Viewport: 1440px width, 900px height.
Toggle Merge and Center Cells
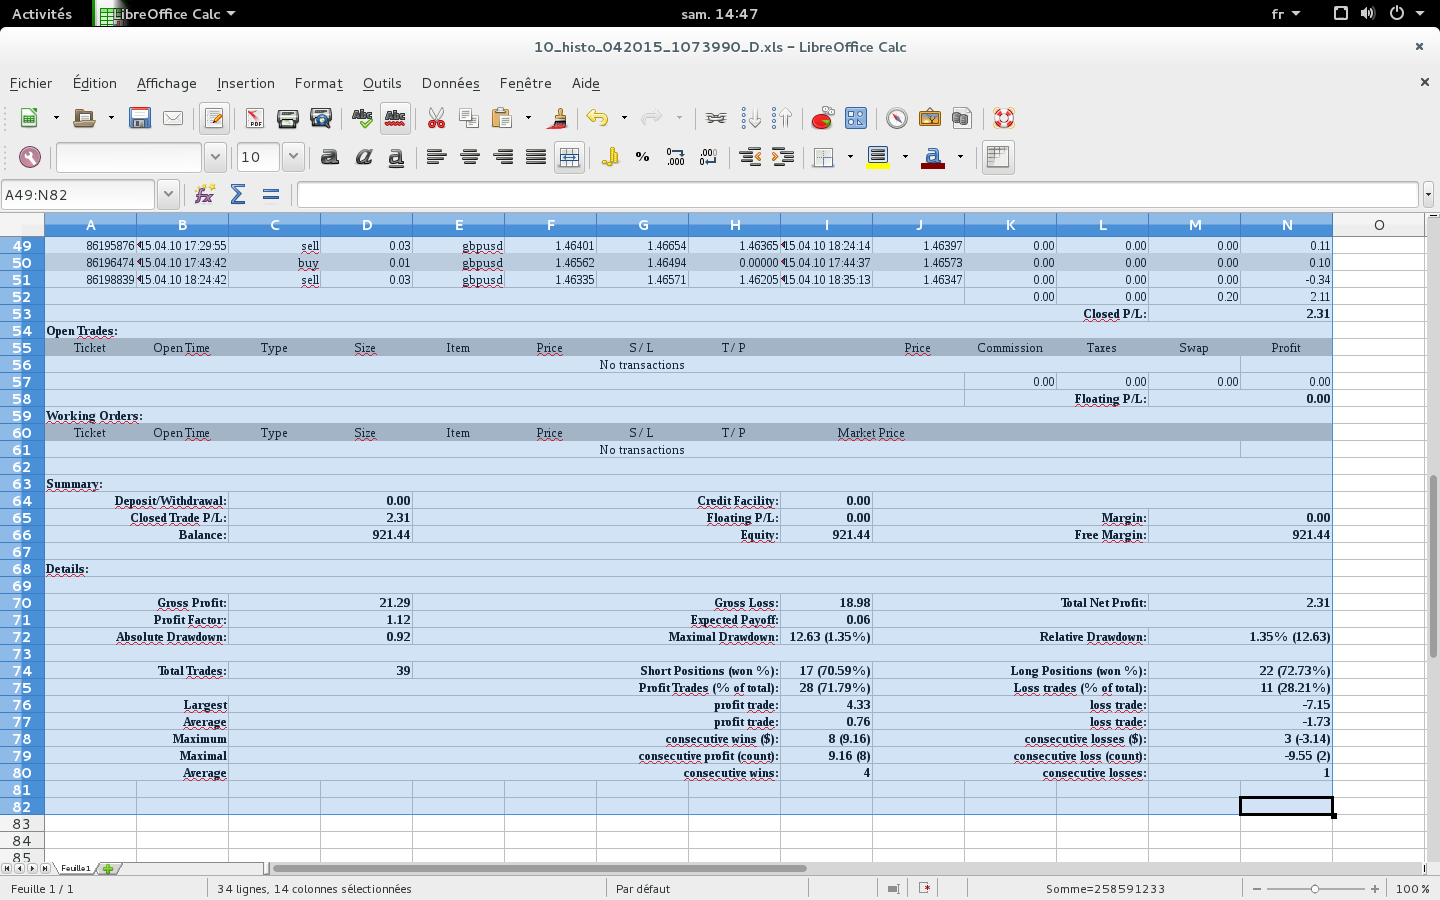[x=569, y=157]
